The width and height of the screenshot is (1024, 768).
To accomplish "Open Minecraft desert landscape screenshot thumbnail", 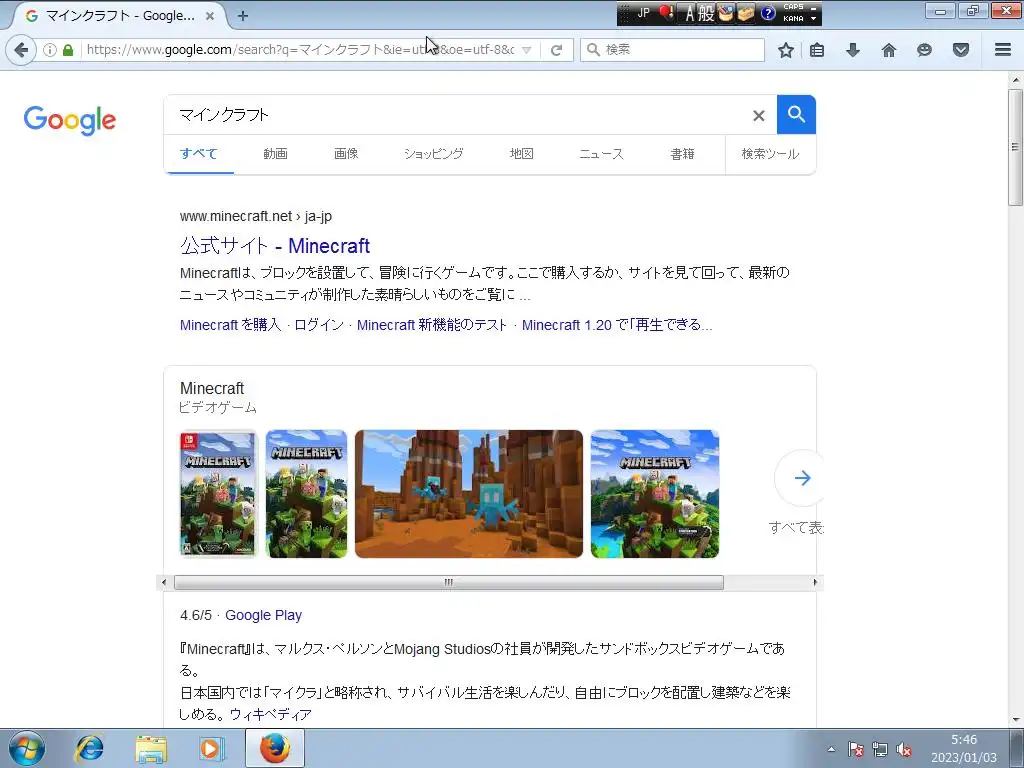I will pyautogui.click(x=469, y=494).
